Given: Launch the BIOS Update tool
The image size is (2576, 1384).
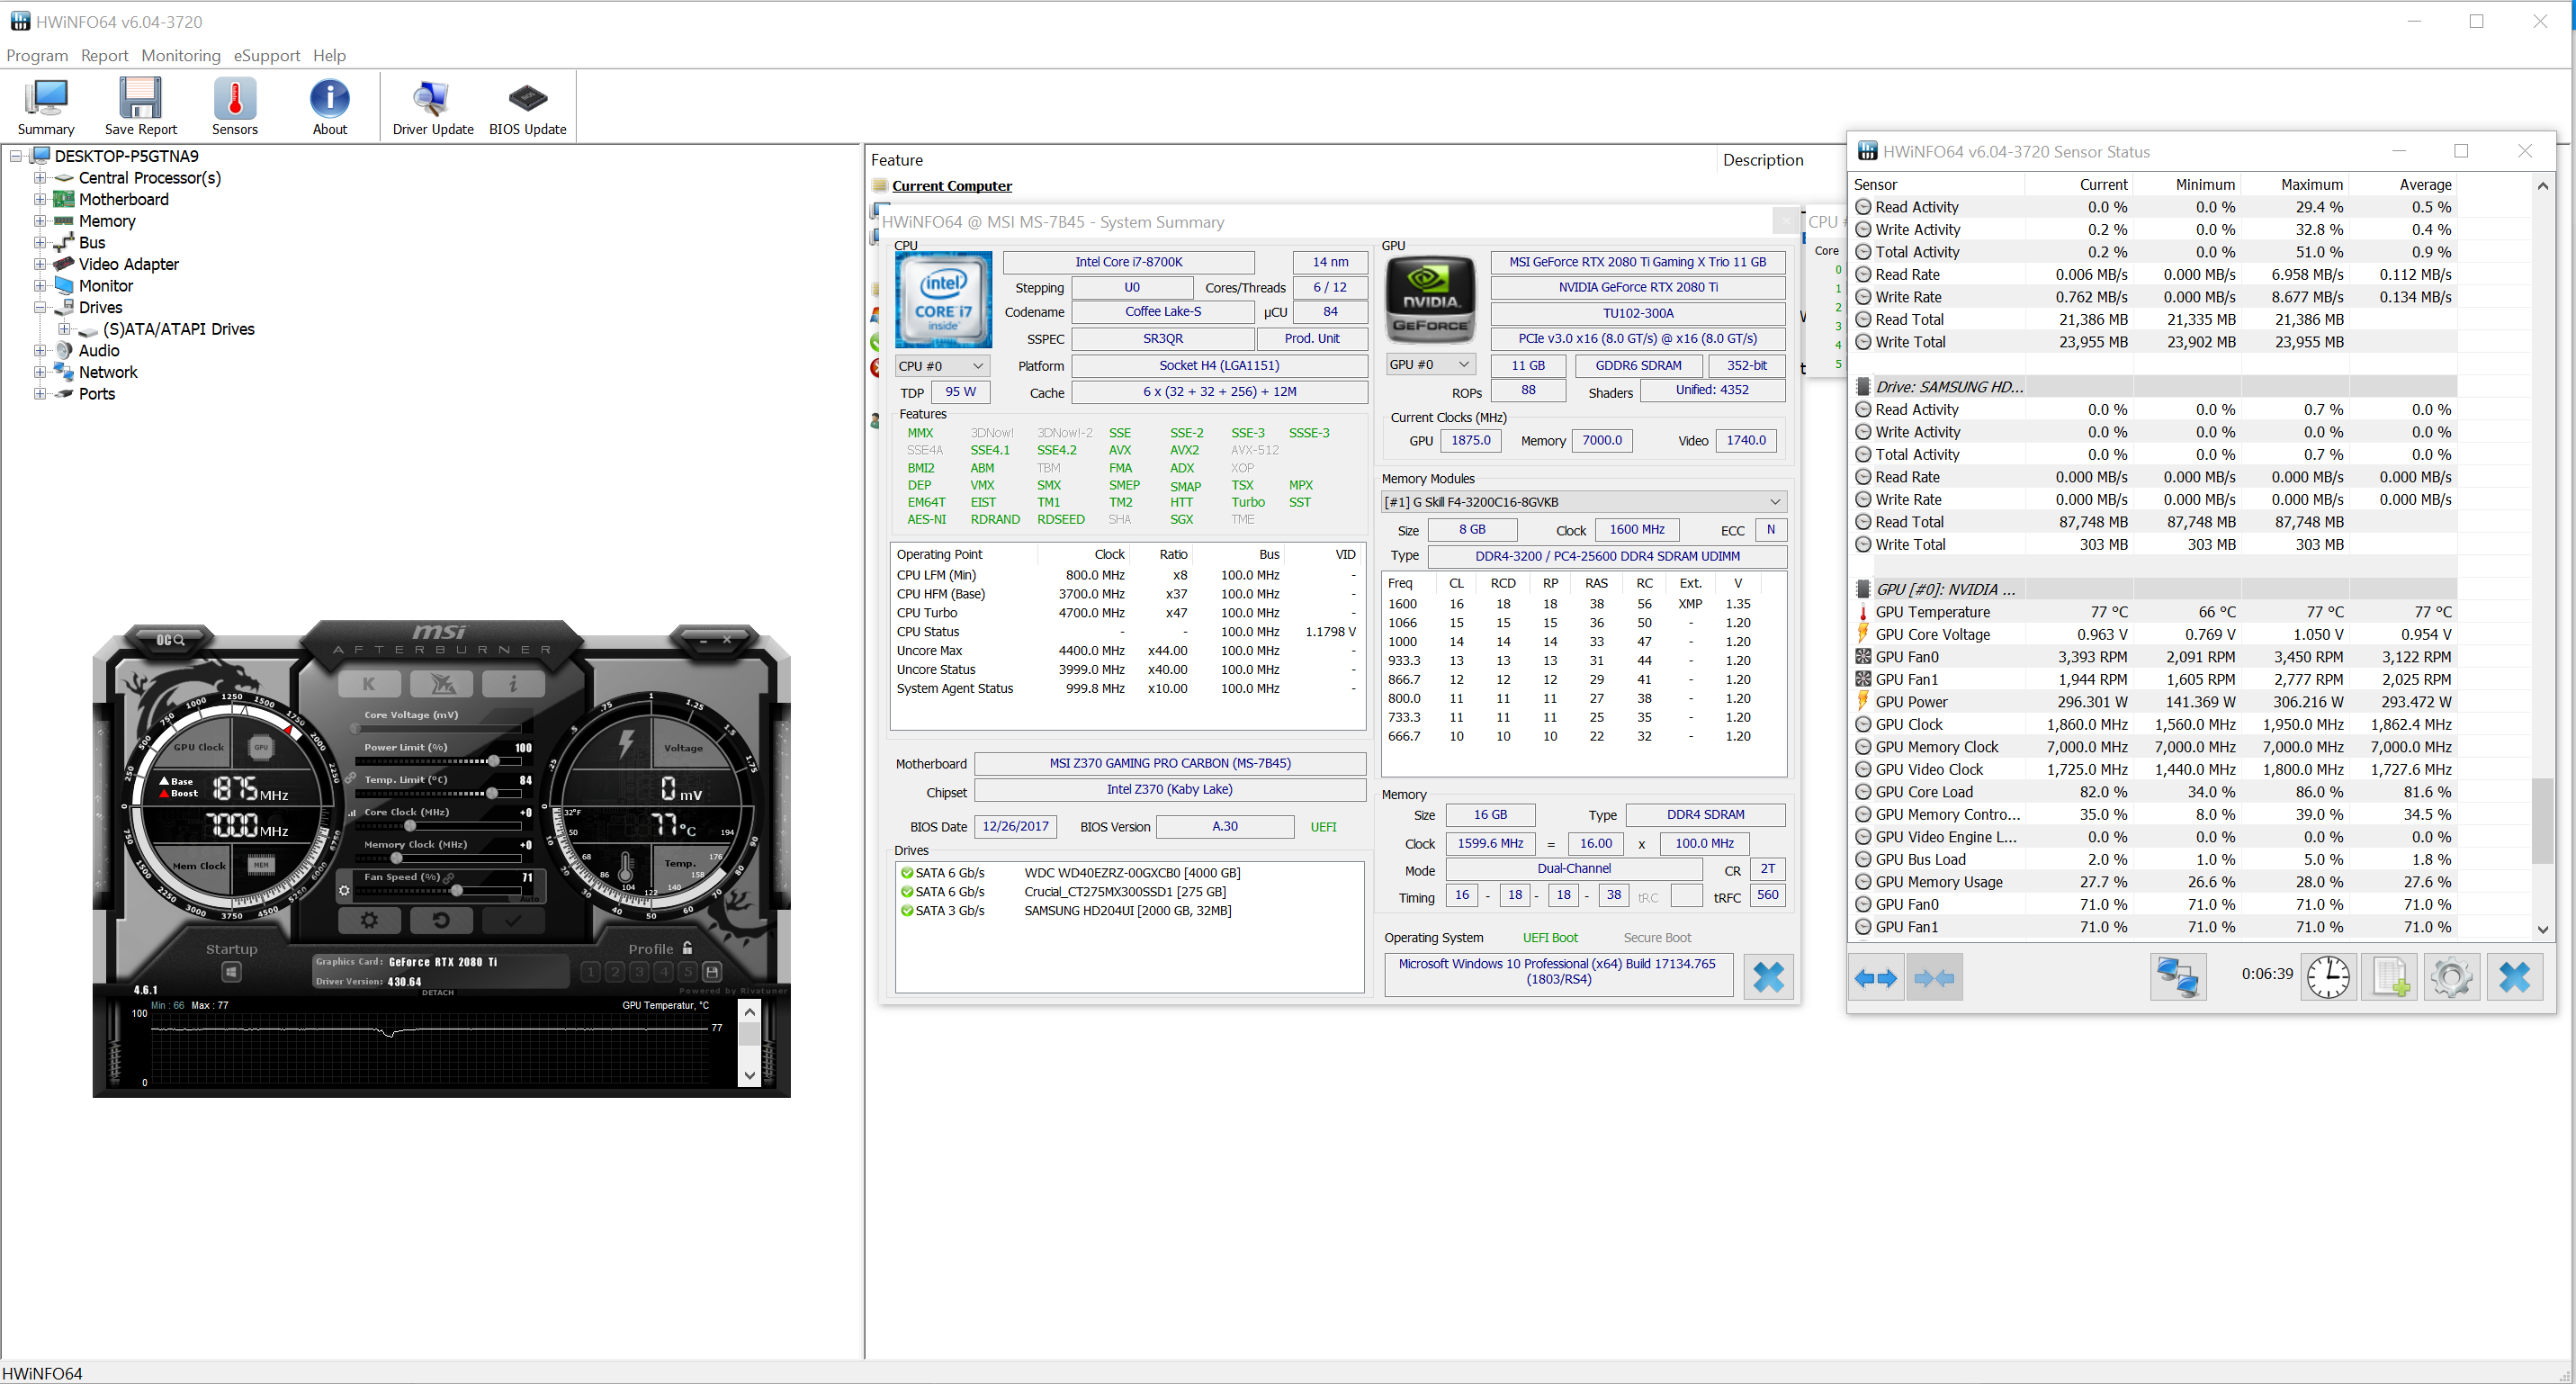Looking at the screenshot, I should pos(528,106).
